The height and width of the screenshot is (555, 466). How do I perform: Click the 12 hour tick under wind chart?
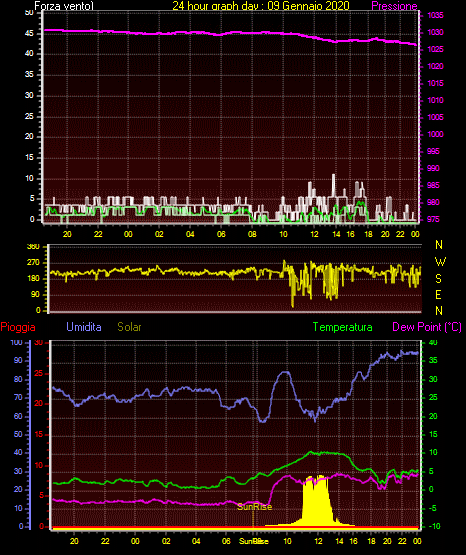click(x=314, y=234)
